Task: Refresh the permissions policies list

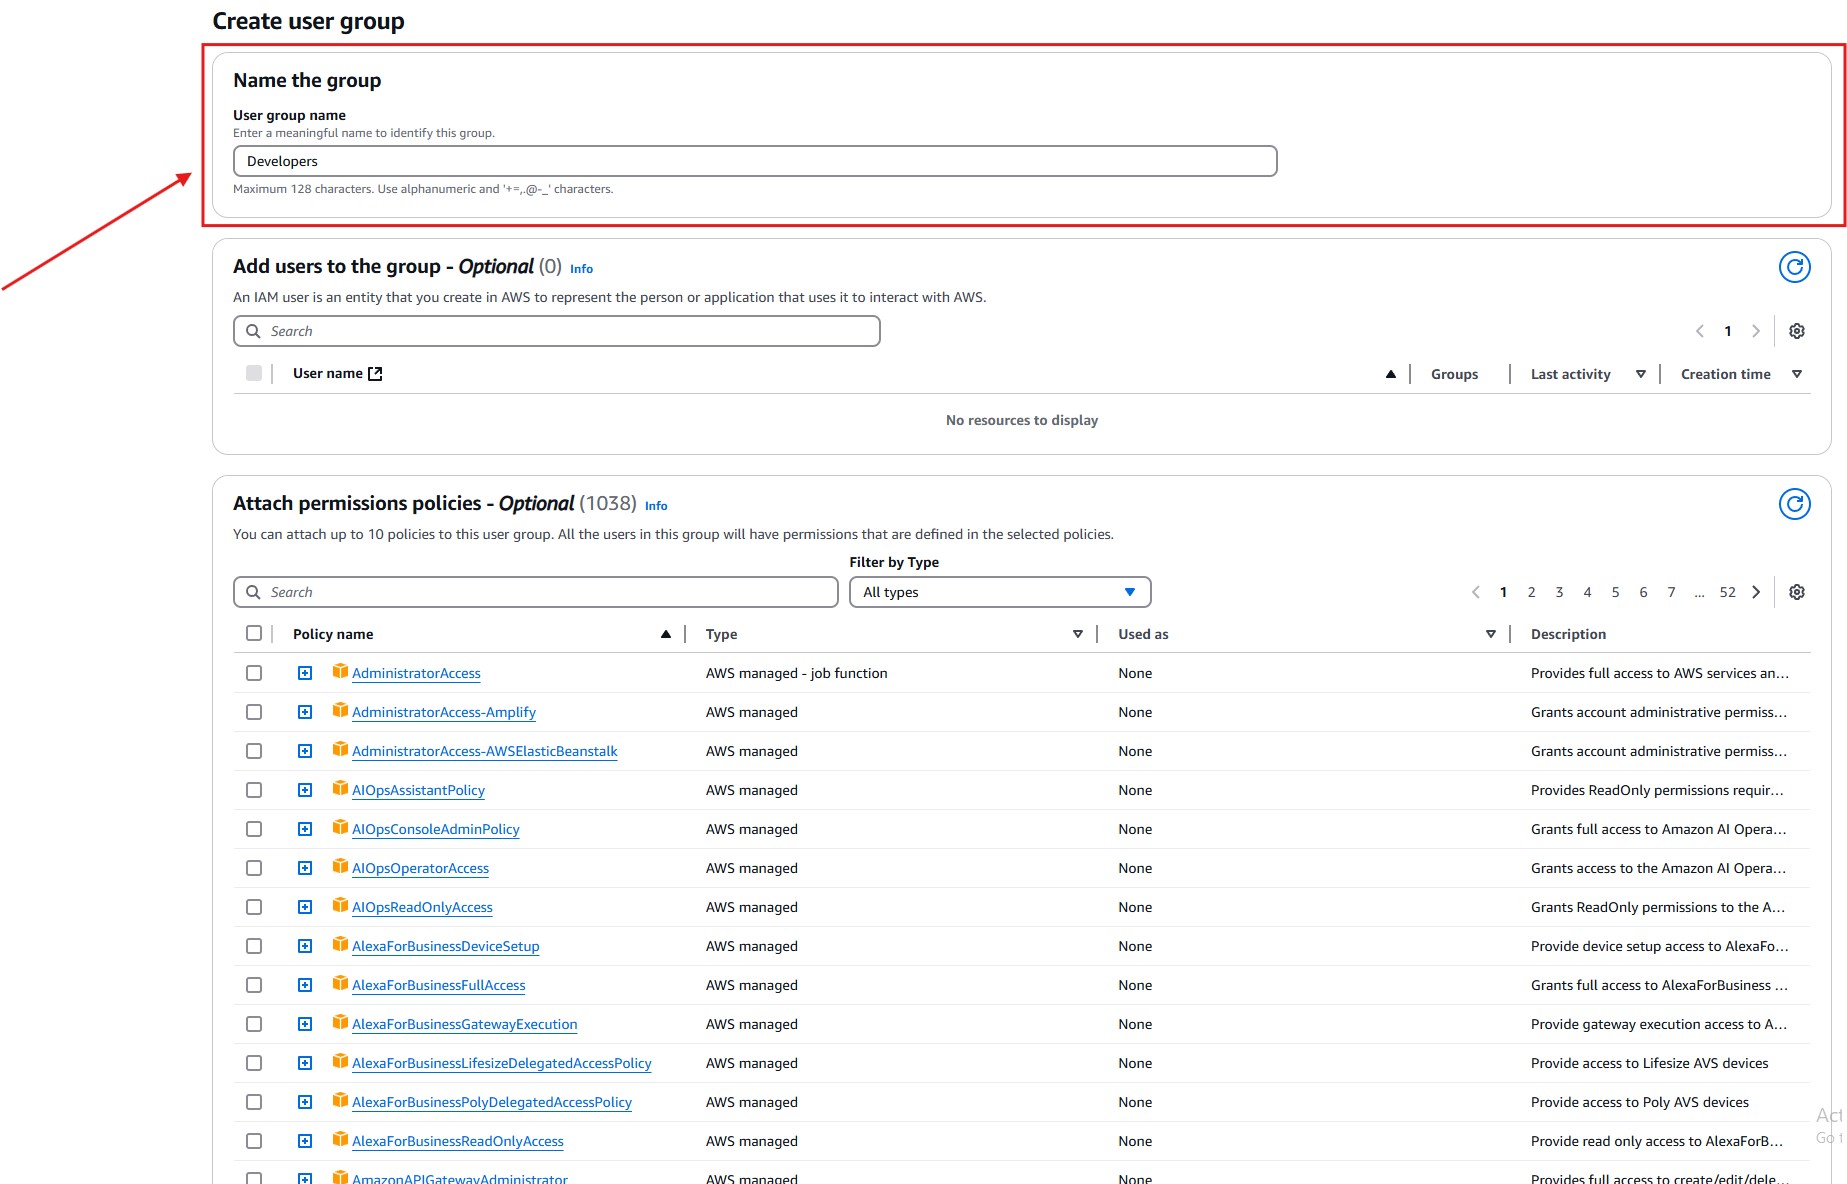Action: 1794,504
